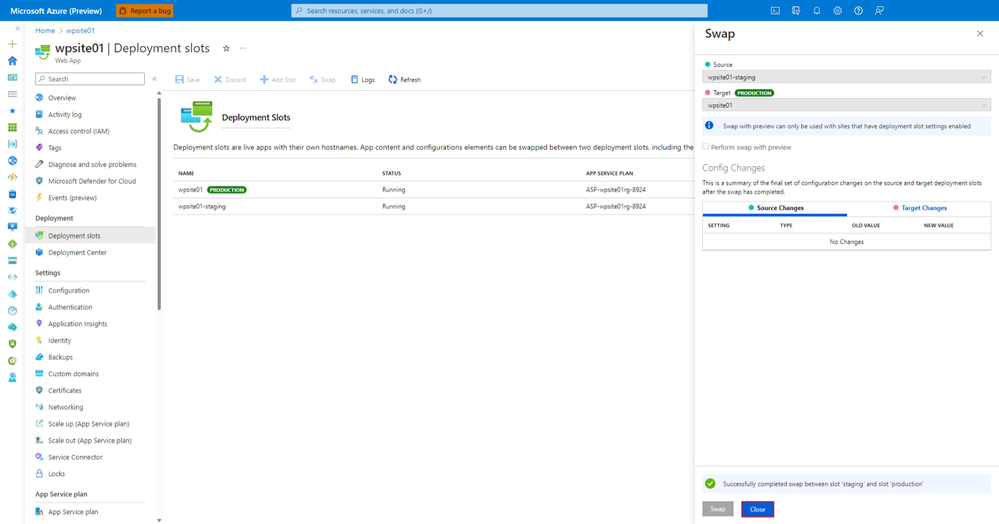Click wpsite01 breadcrumb link
This screenshot has height=524, width=999.
tap(80, 31)
